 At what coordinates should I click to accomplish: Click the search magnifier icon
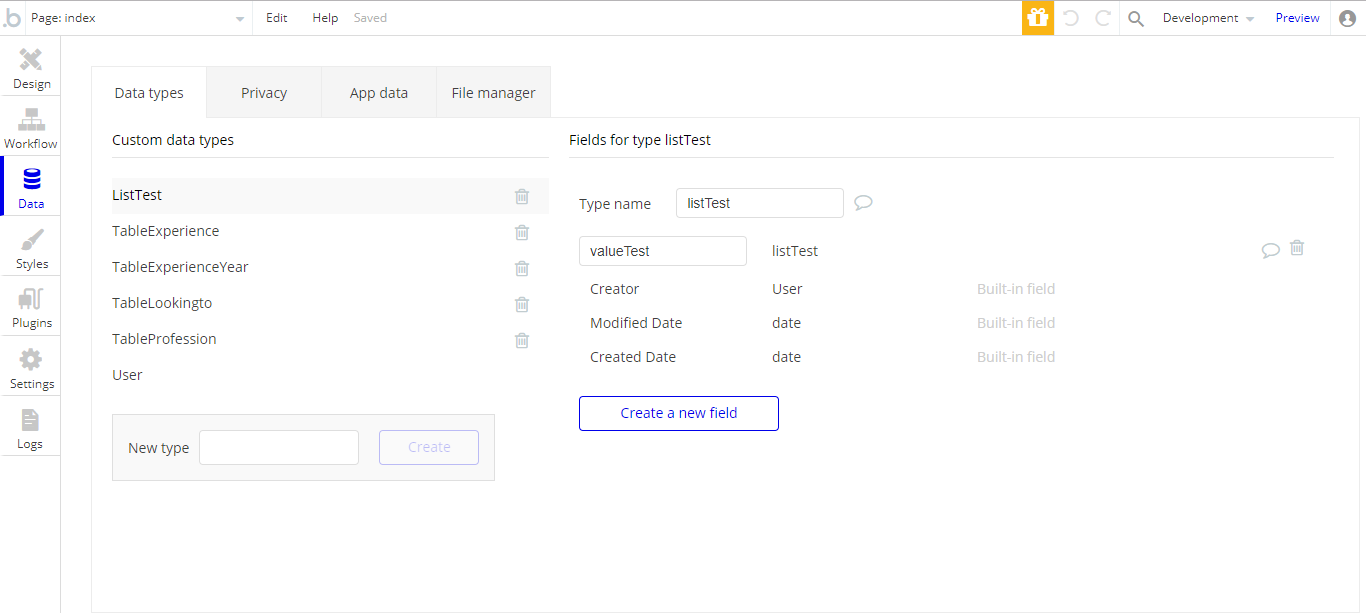pos(1135,18)
